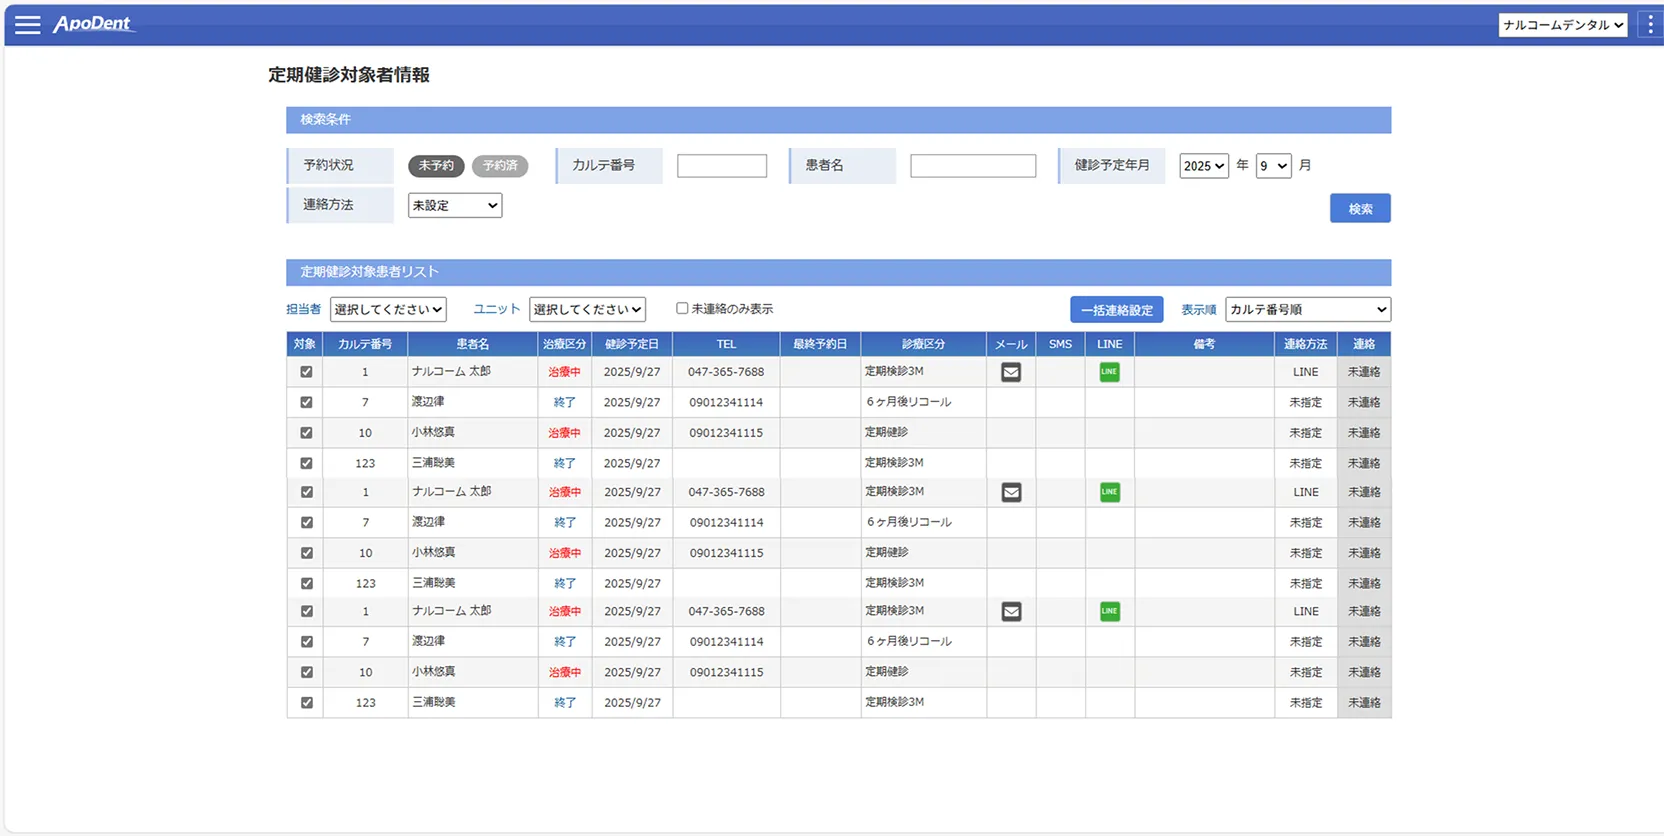Viewport: 1664px width, 836px height.
Task: Open the ナルコームデンタル clinic dropdown
Action: 1562,25
